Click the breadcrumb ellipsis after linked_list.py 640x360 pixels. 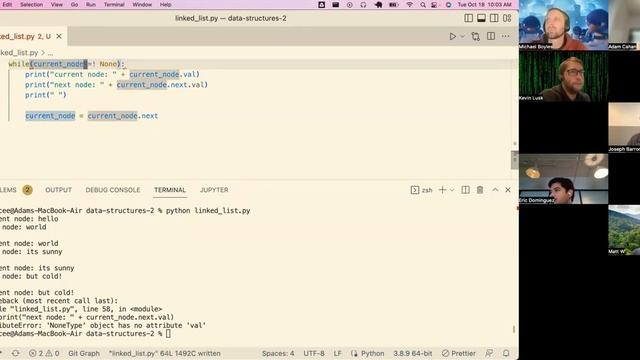tap(50, 53)
